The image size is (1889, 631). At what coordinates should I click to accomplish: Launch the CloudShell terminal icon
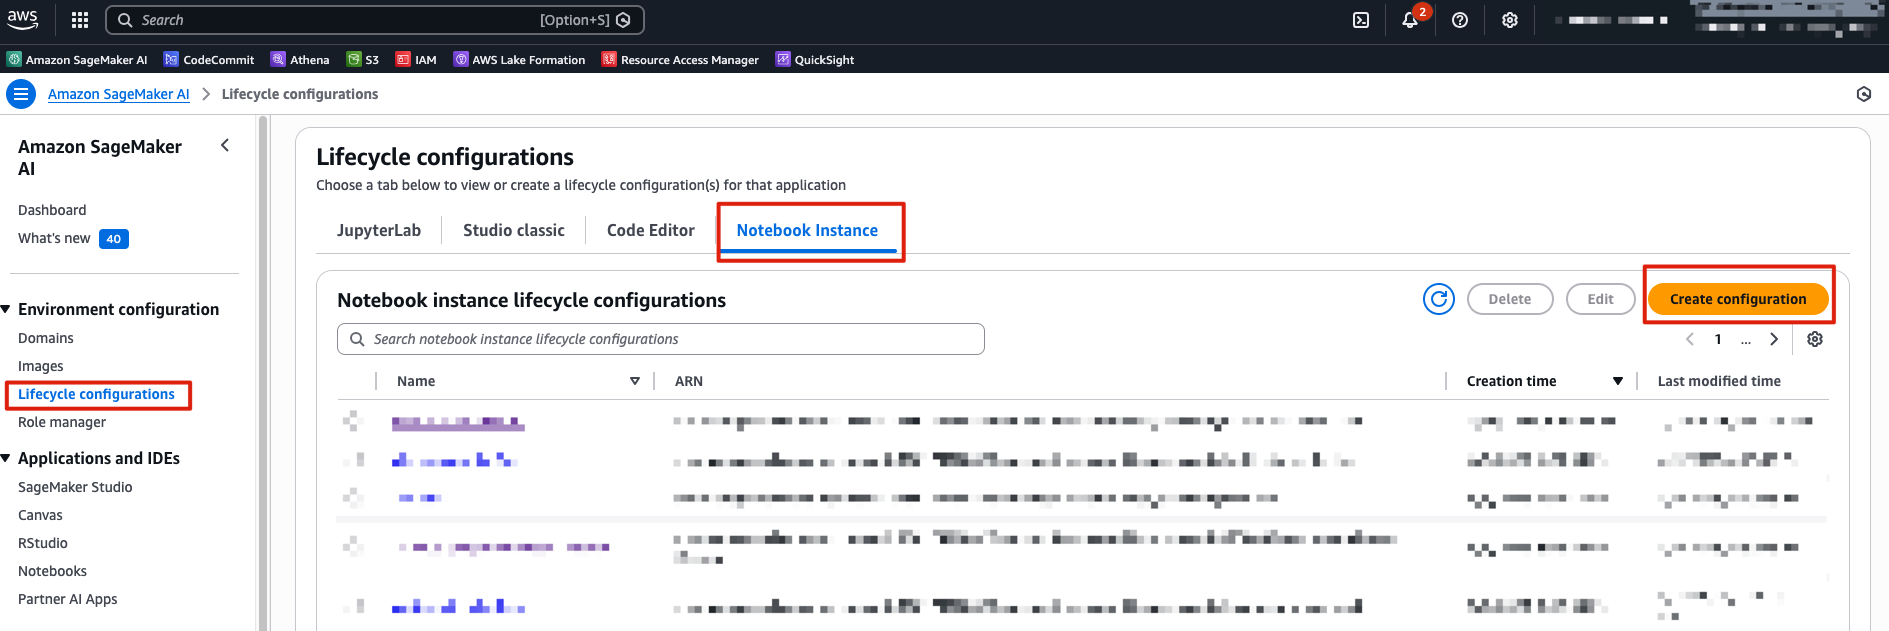click(1361, 20)
